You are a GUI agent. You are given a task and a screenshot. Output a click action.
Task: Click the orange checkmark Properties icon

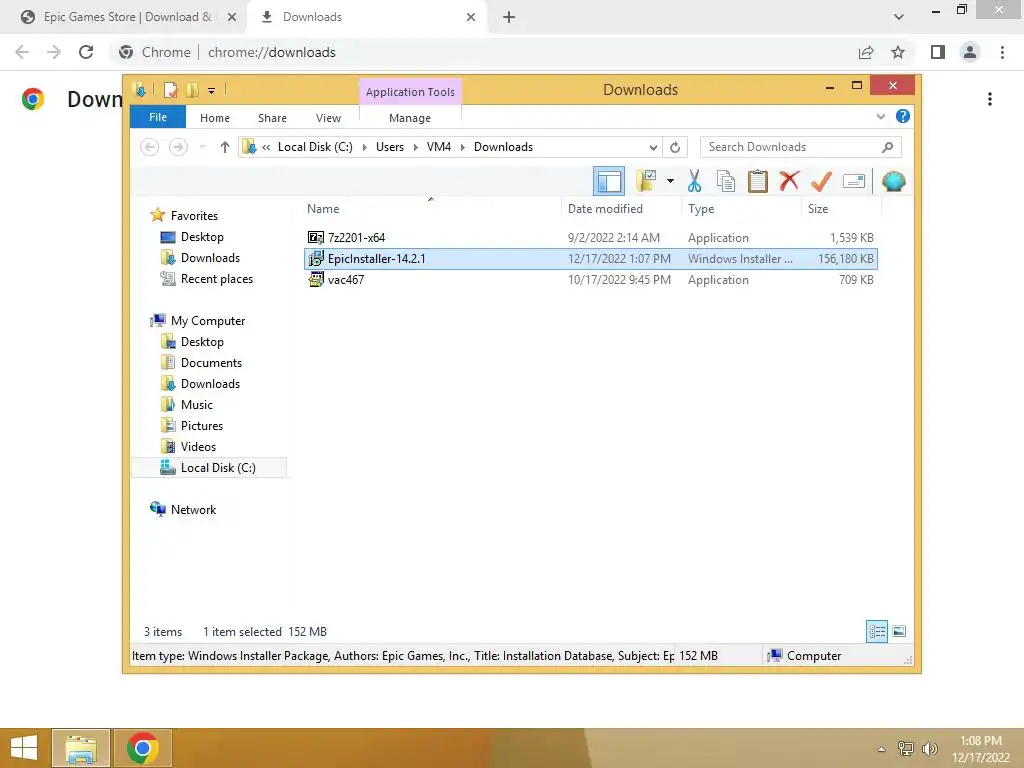coord(821,181)
